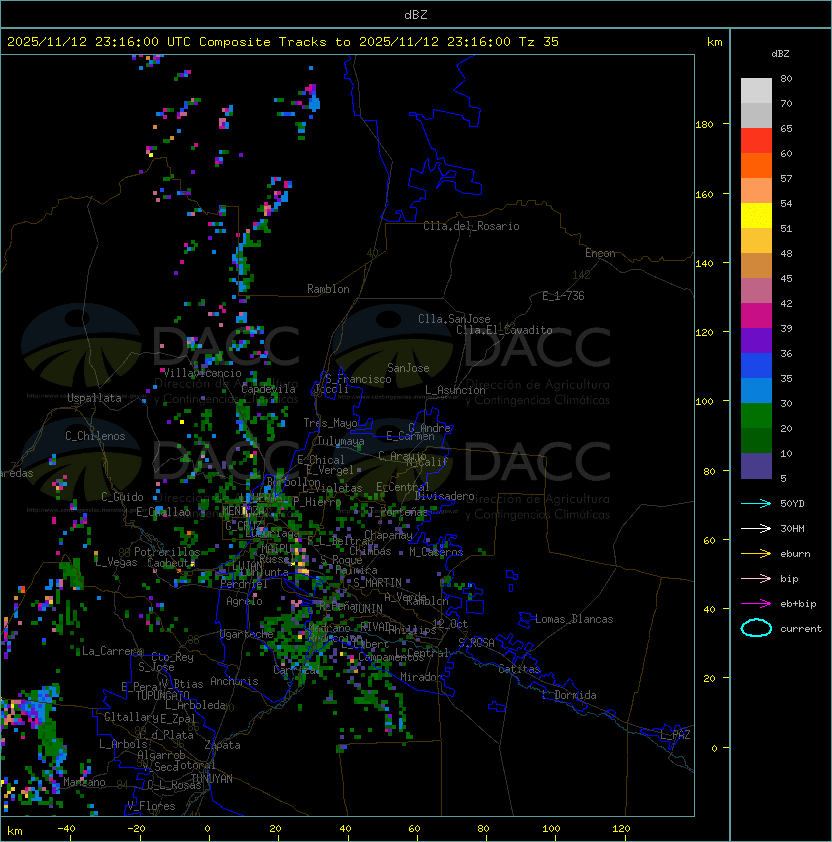Pick the bright yellow 51-54 dBZ legend swatch

756,216
